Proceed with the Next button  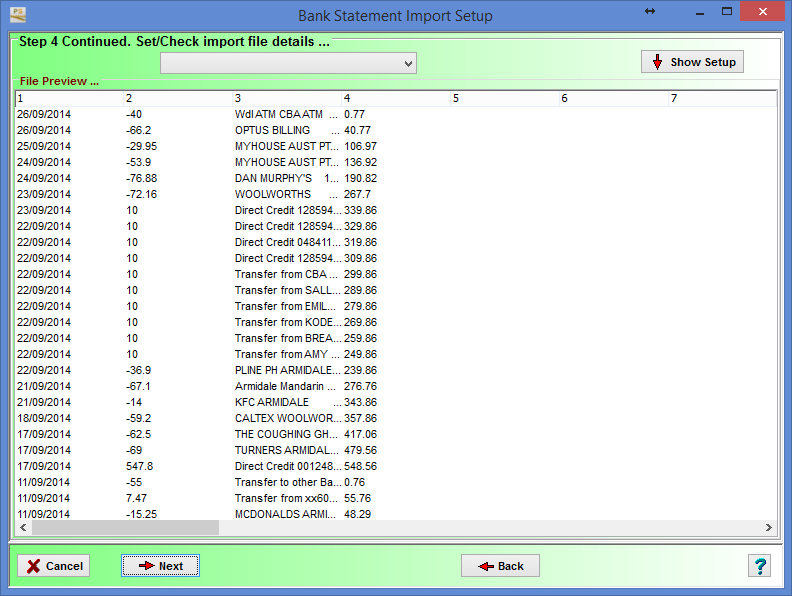[161, 566]
